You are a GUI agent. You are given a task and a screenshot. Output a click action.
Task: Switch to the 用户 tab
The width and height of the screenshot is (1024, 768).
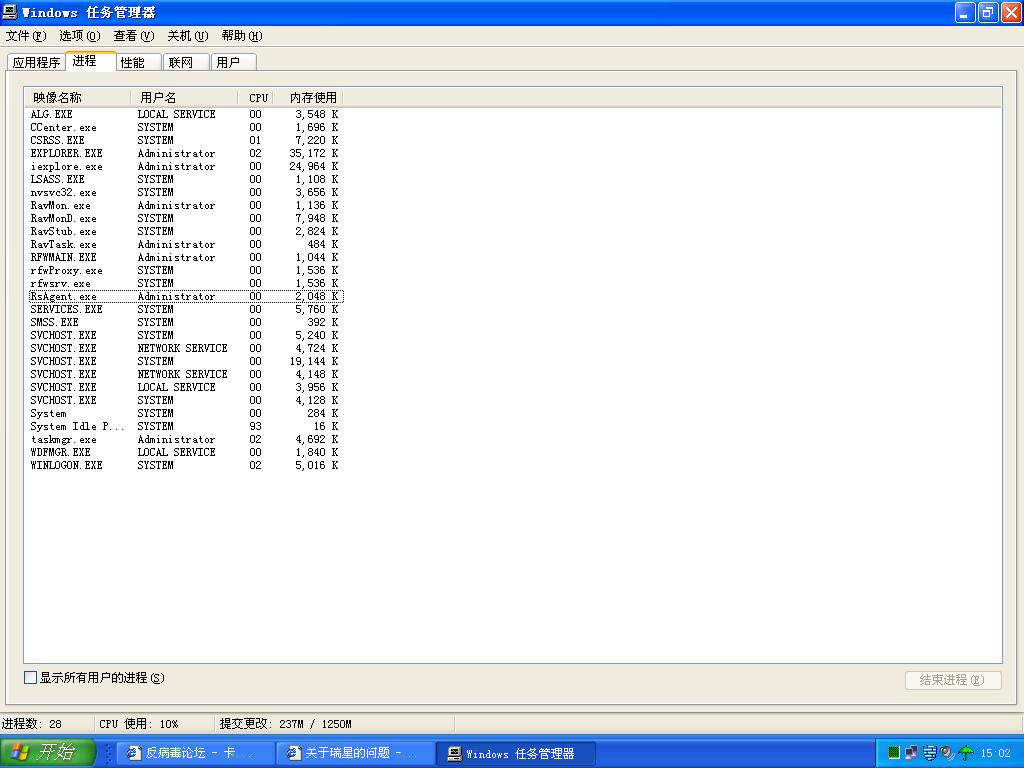234,62
